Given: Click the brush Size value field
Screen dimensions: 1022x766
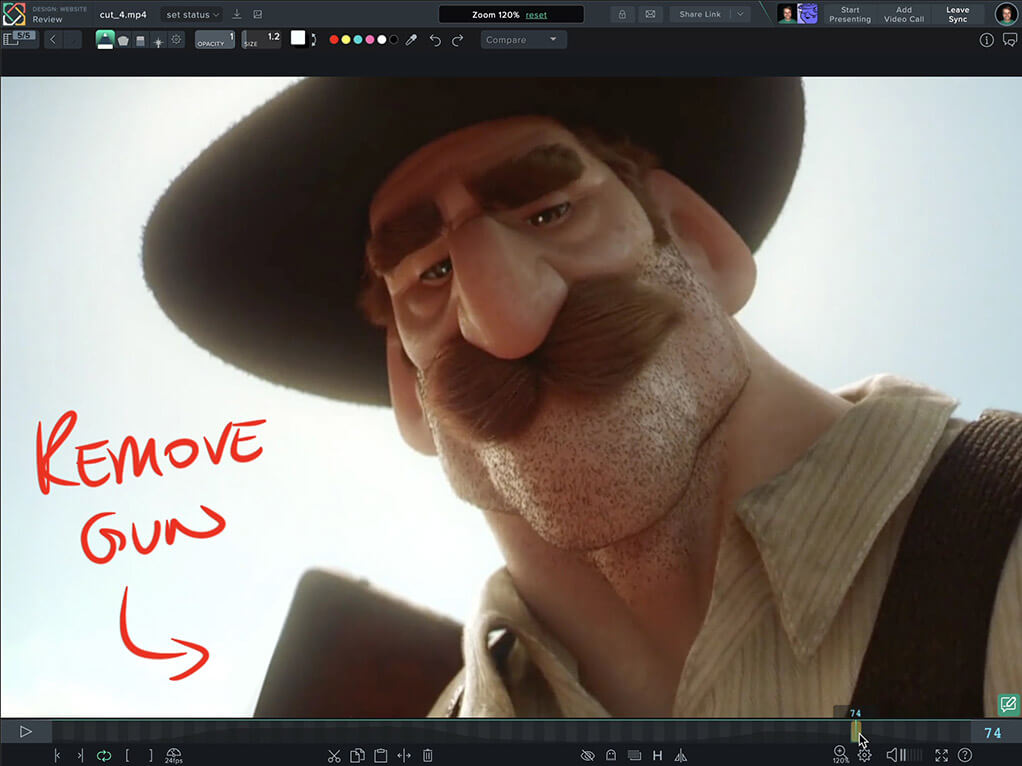Looking at the screenshot, I should tap(261, 40).
